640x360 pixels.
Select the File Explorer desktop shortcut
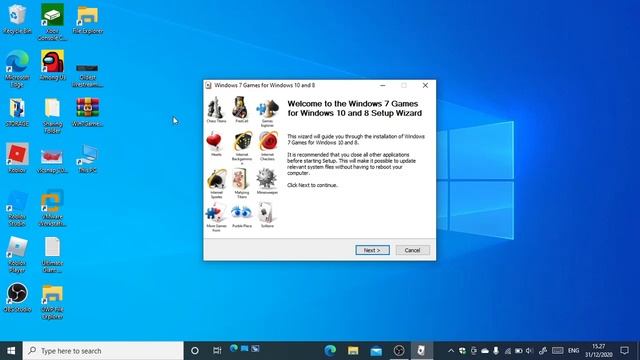point(87,20)
